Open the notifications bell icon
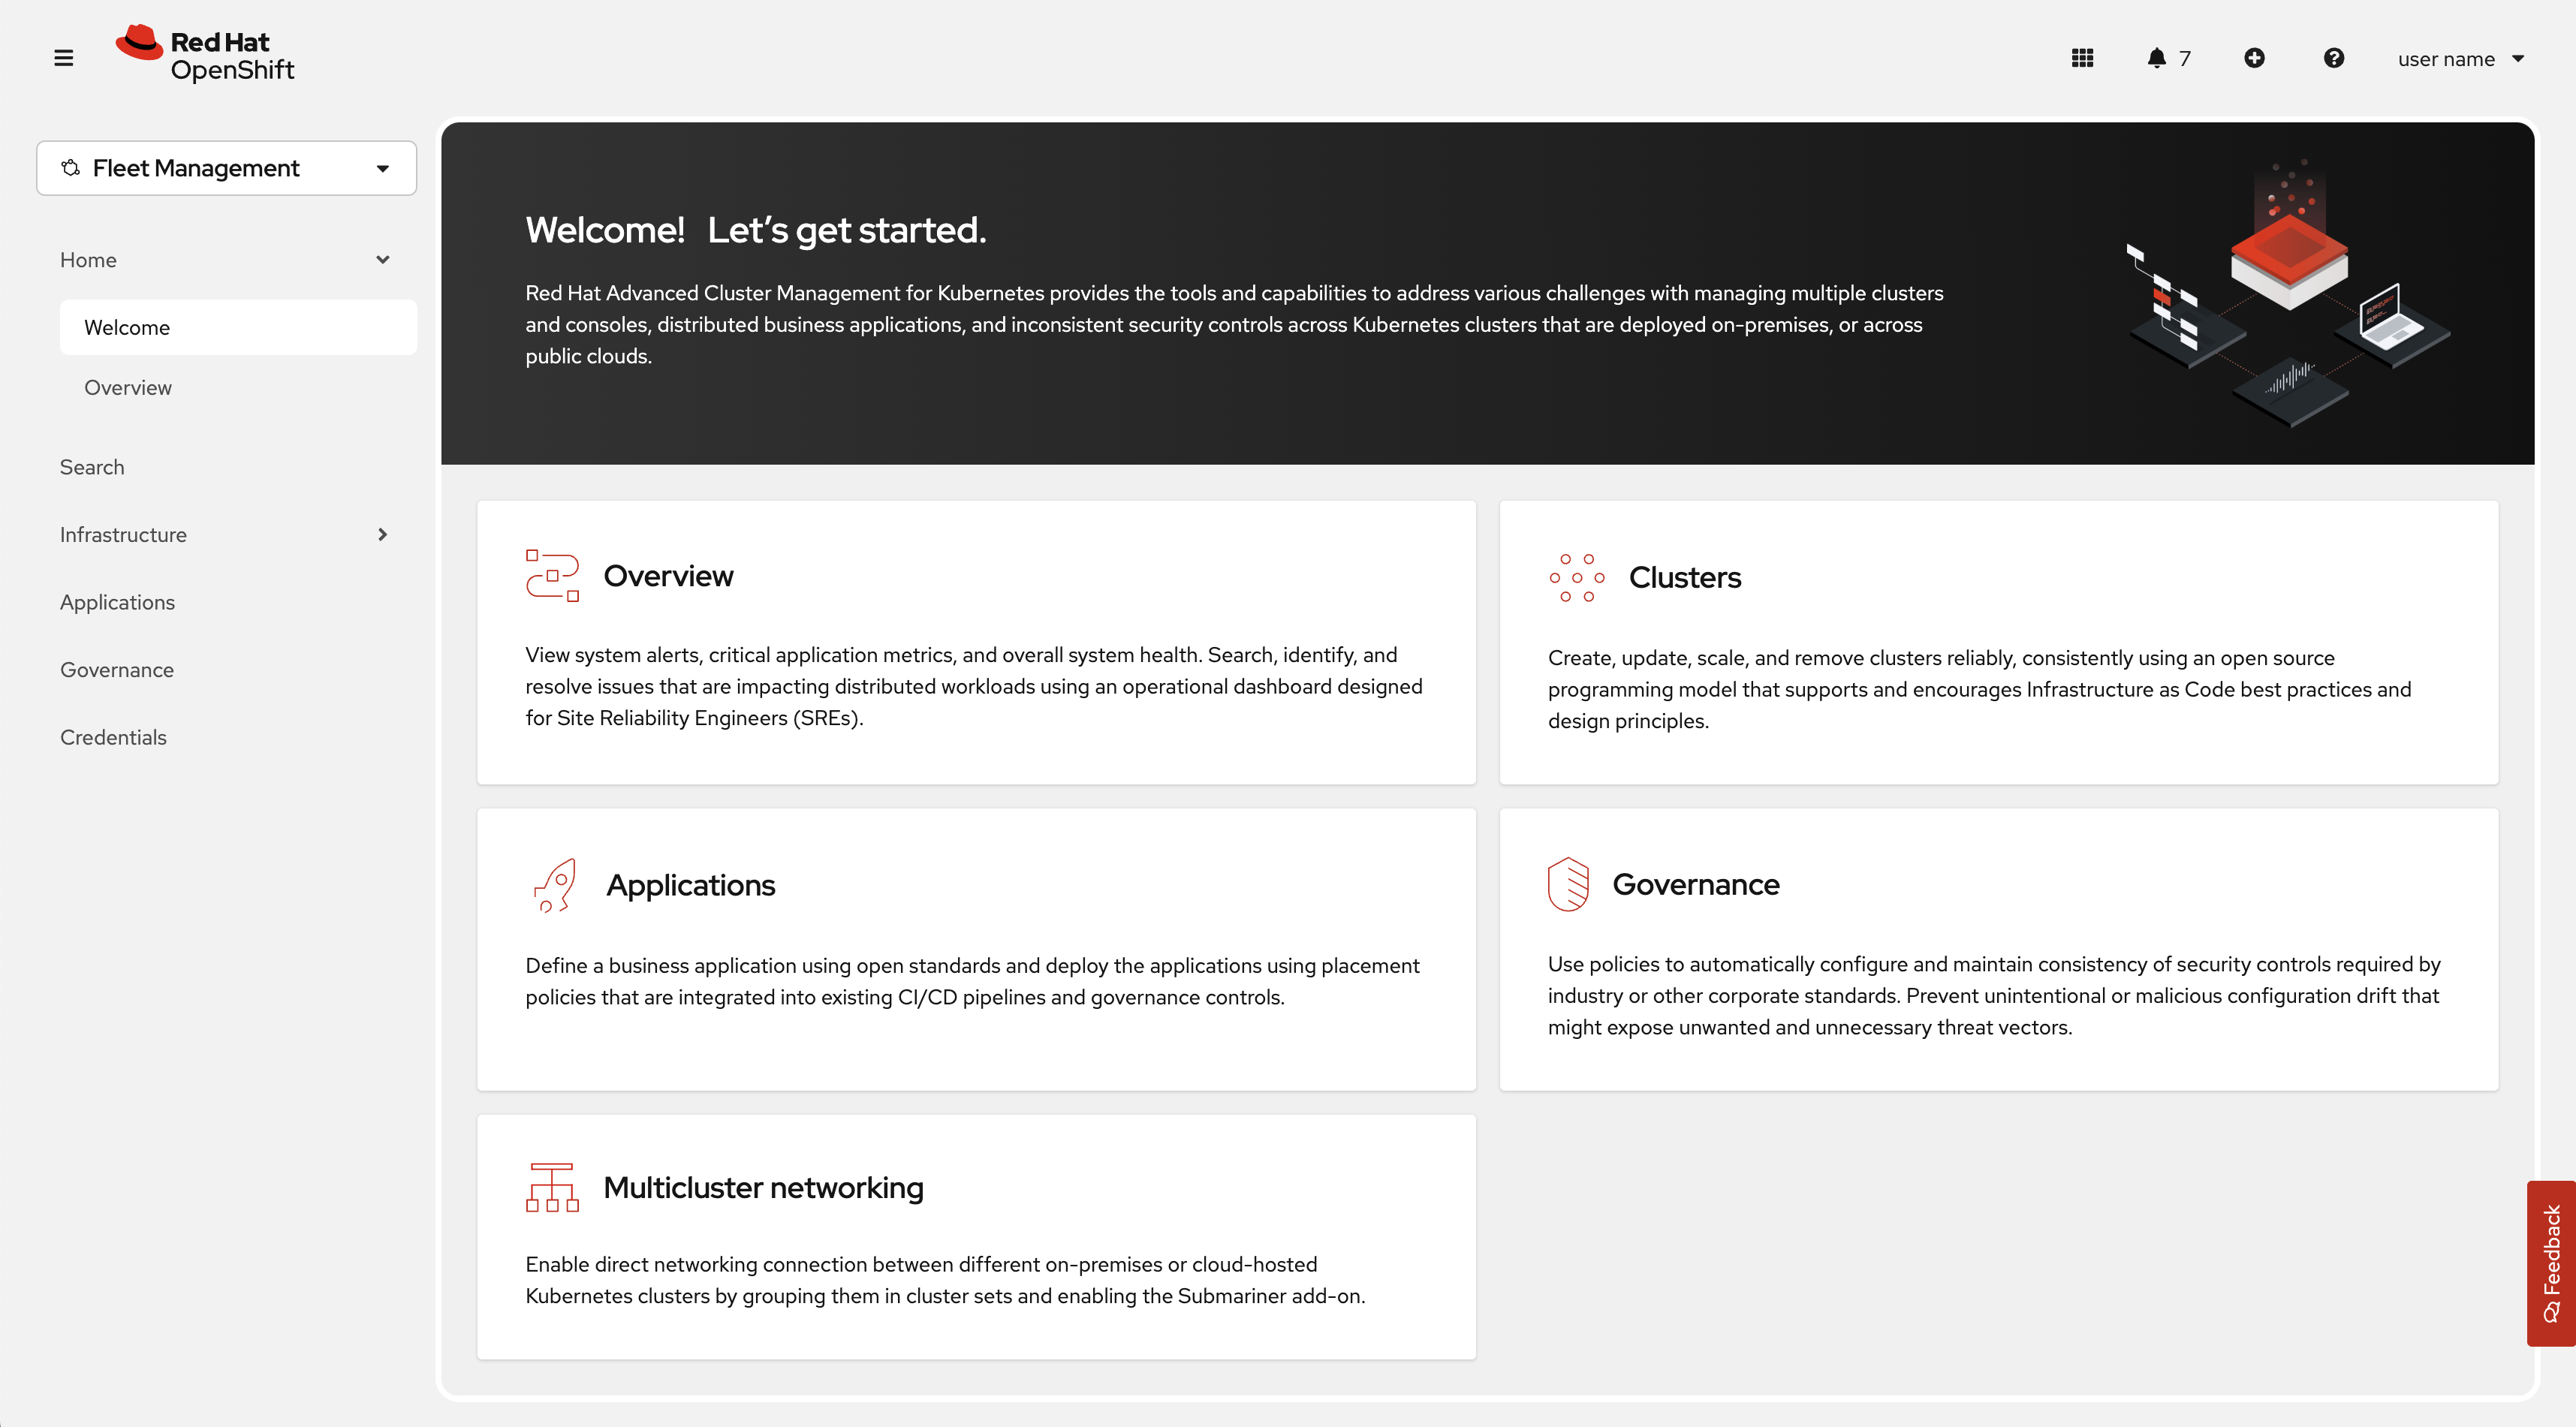 [x=2157, y=58]
